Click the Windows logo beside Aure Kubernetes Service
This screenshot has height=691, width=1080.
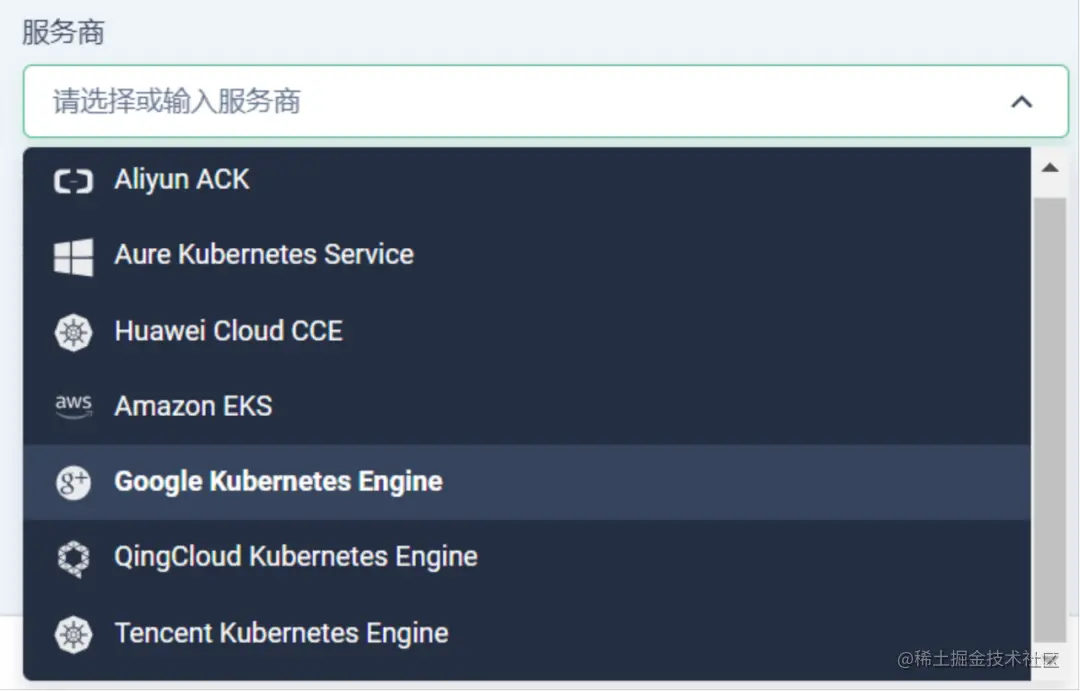pos(73,256)
